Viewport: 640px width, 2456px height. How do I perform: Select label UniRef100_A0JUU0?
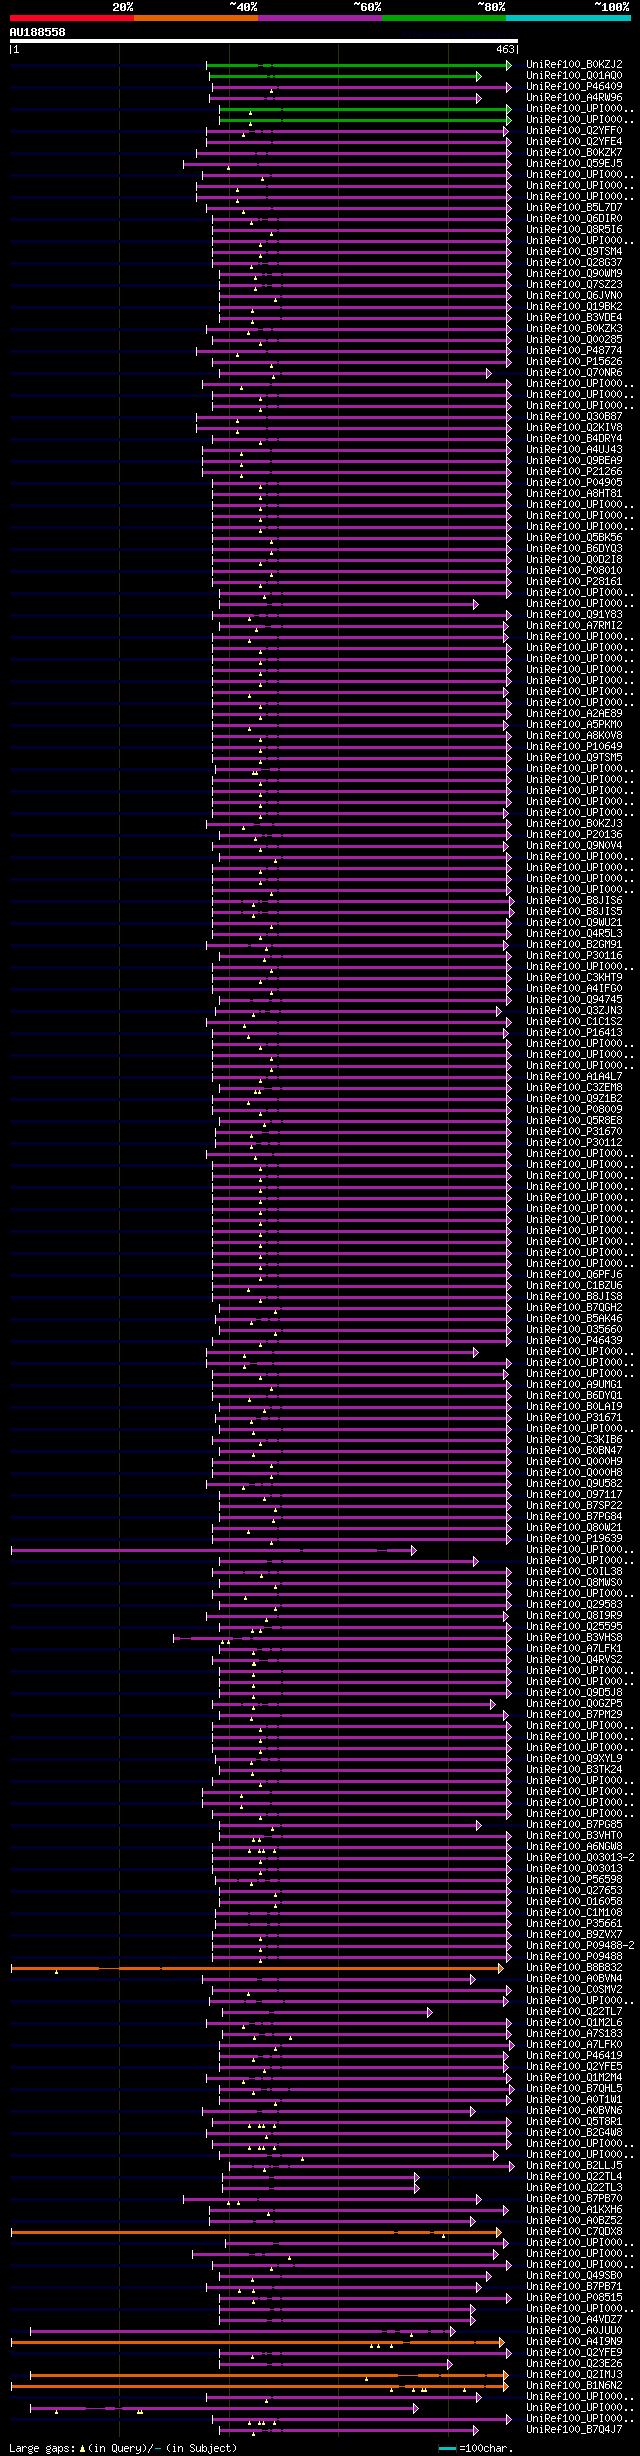(574, 2331)
